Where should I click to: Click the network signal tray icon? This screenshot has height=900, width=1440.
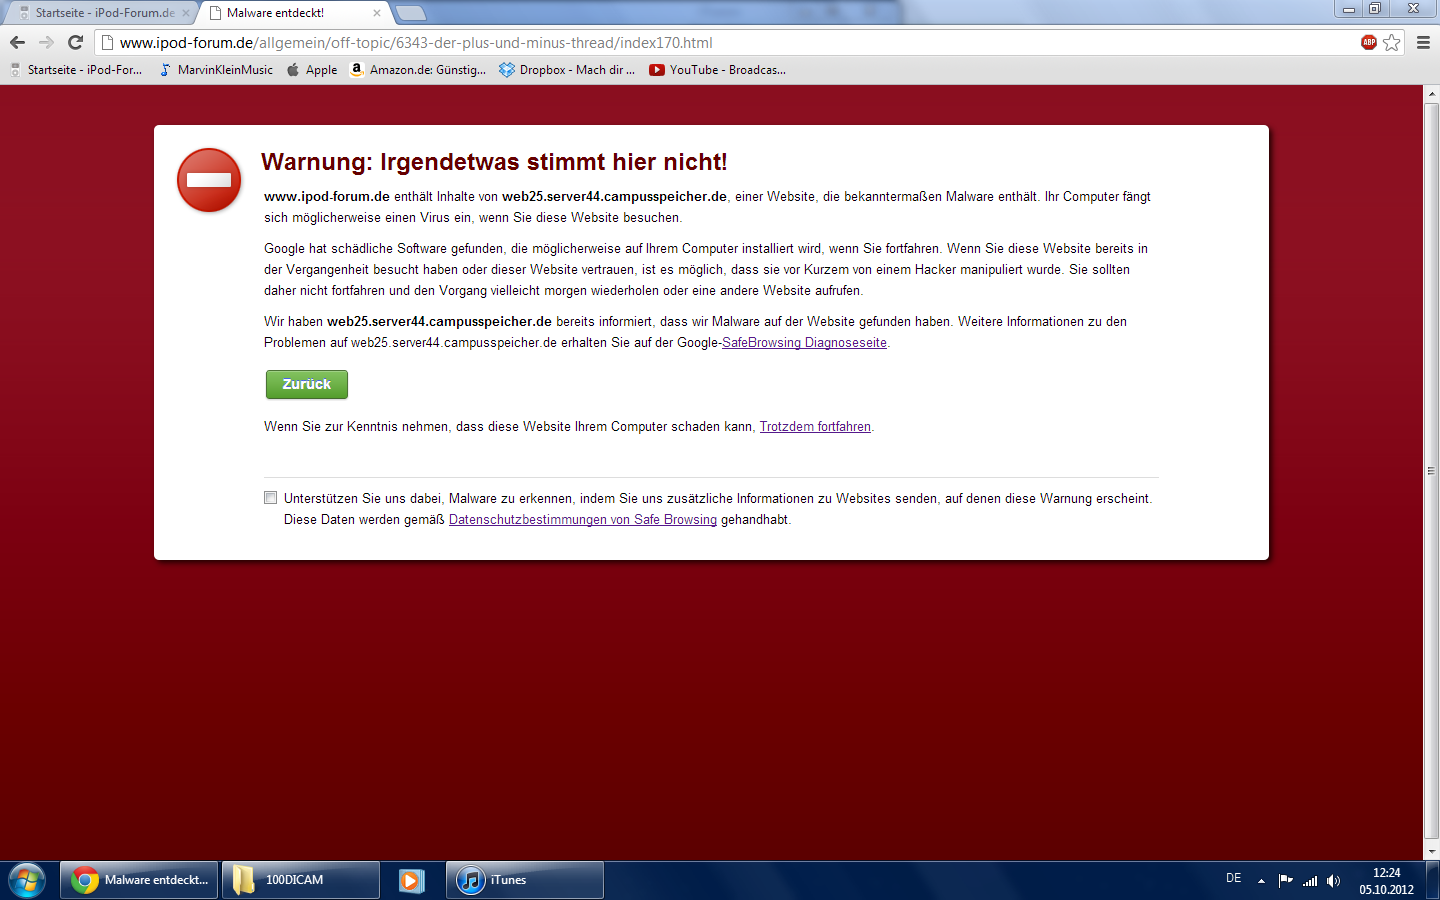tap(1310, 881)
